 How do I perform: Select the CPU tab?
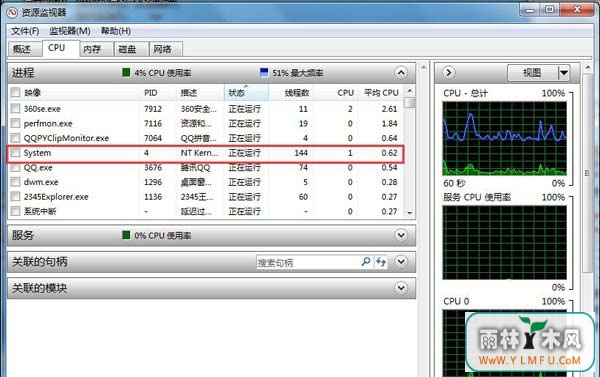(x=61, y=48)
